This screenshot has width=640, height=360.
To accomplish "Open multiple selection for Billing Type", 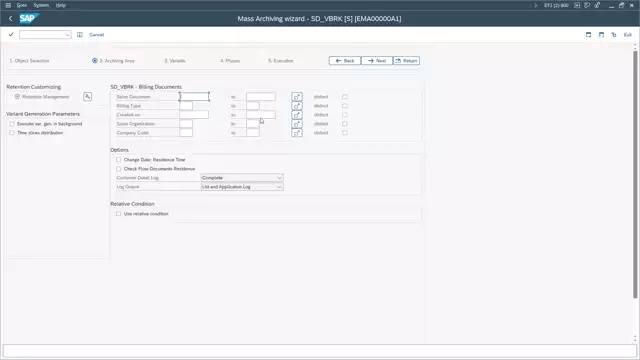I will pos(297,106).
